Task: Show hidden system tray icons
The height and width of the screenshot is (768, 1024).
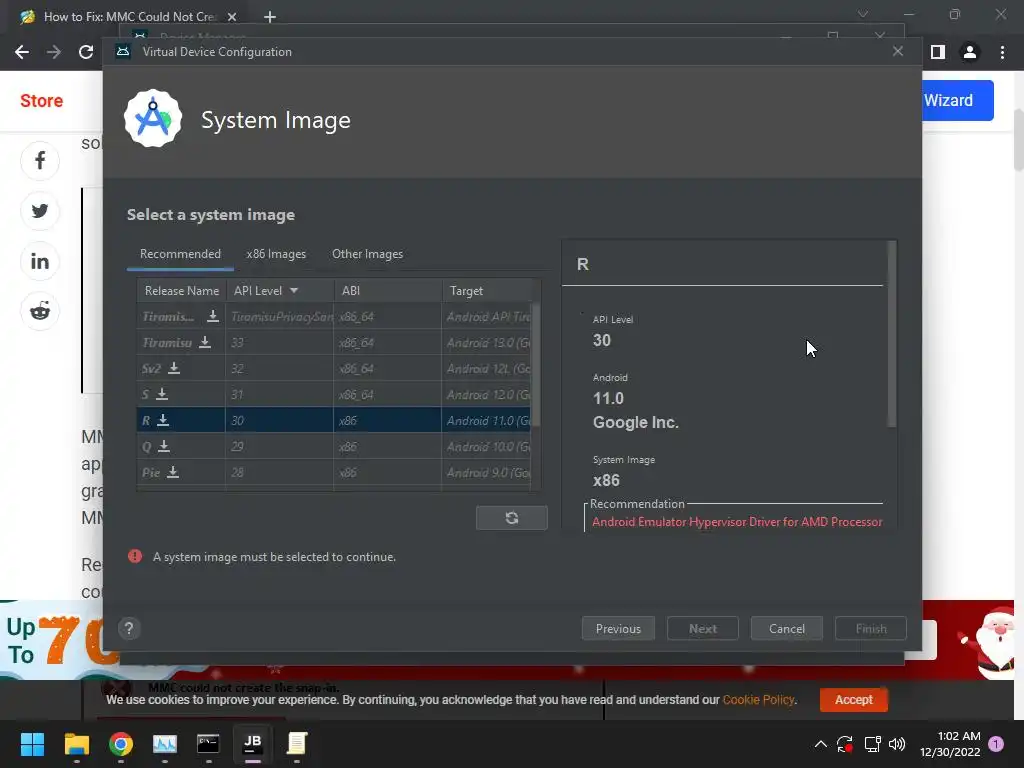Action: [x=821, y=744]
